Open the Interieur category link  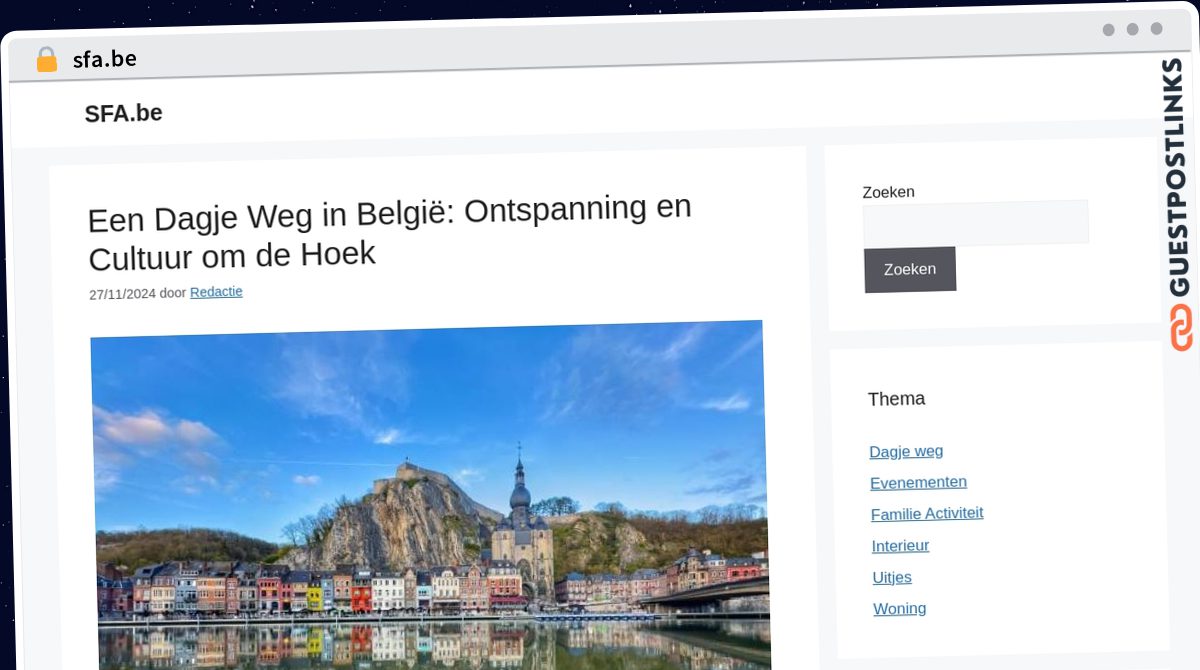coord(900,545)
